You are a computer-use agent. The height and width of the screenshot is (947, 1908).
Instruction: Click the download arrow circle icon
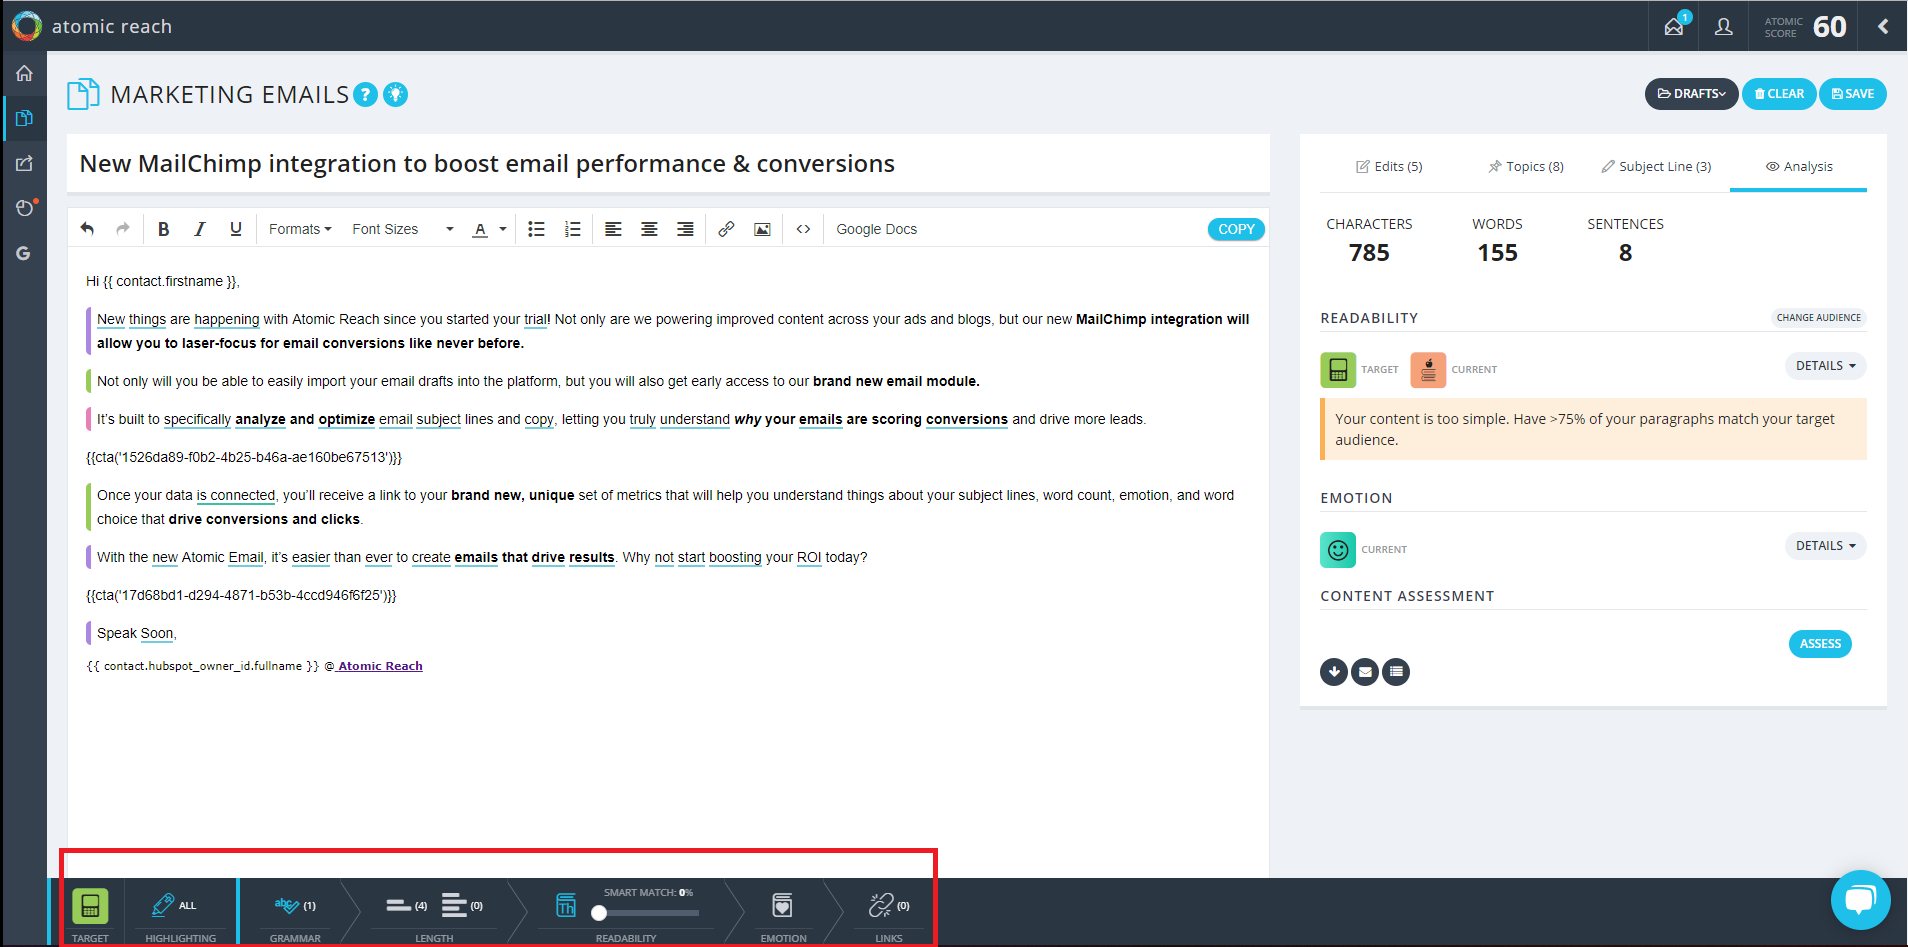pos(1334,672)
